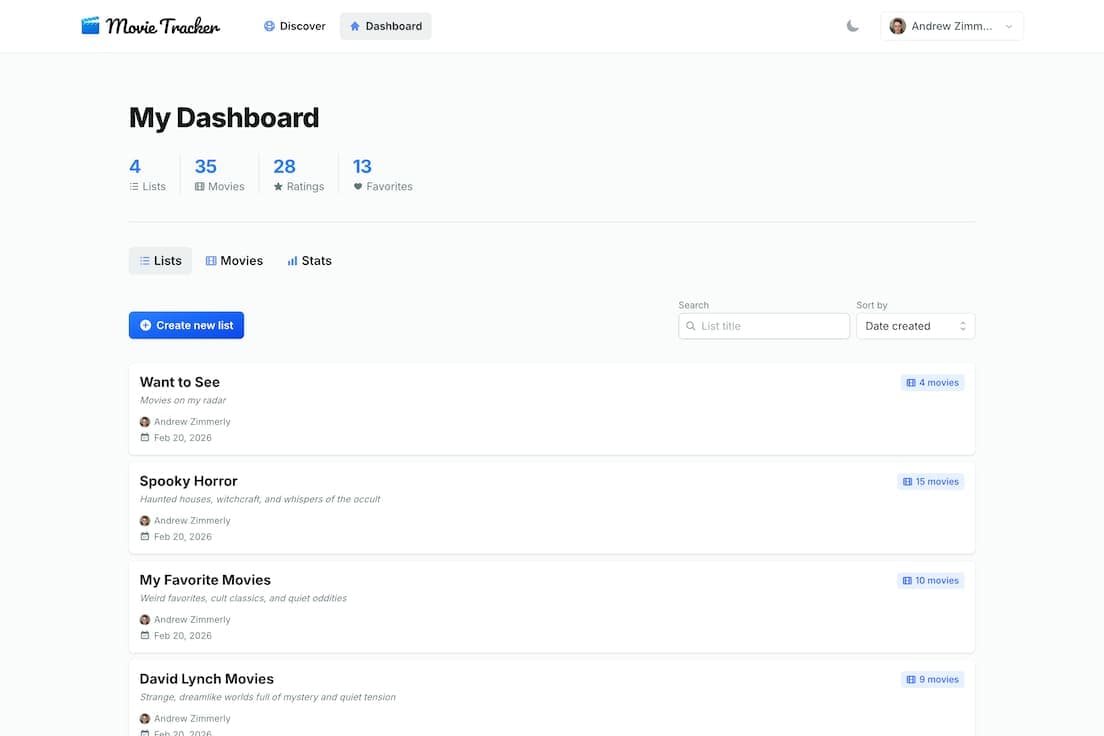Click author avatar on David Lynch Movies card
1104x736 pixels.
(x=145, y=719)
